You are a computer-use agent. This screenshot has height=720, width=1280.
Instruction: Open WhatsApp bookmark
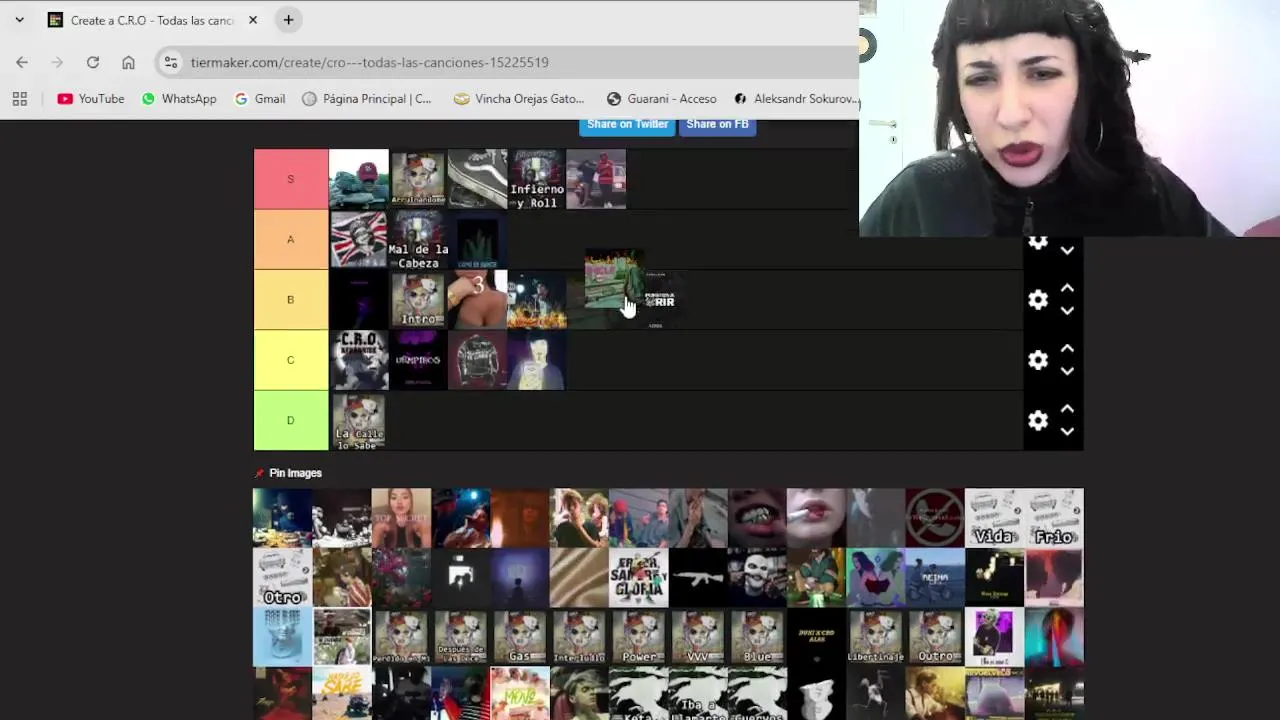pyautogui.click(x=179, y=99)
